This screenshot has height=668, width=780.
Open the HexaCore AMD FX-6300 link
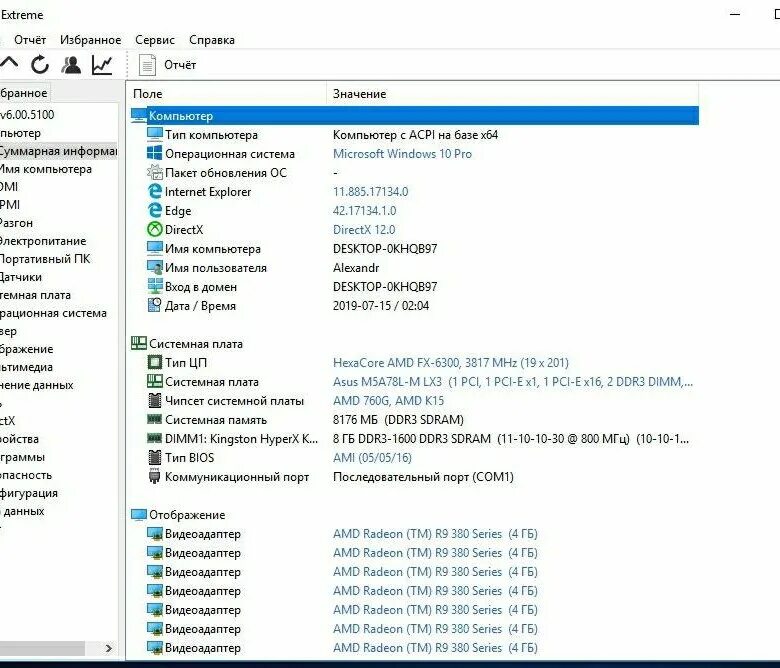tap(451, 363)
